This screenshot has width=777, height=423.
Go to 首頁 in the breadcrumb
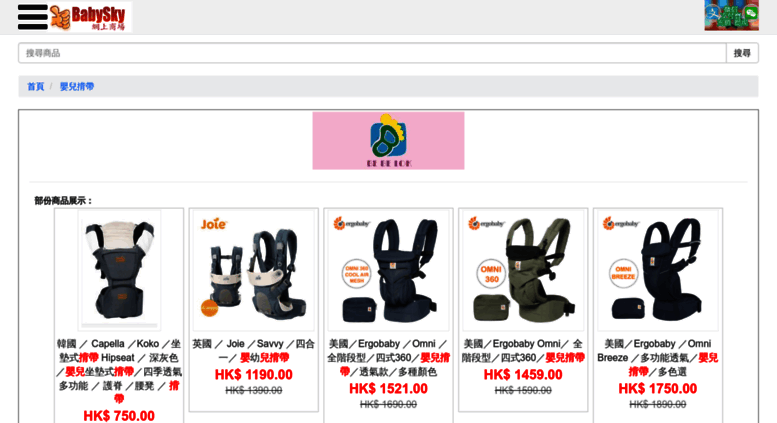coord(36,87)
